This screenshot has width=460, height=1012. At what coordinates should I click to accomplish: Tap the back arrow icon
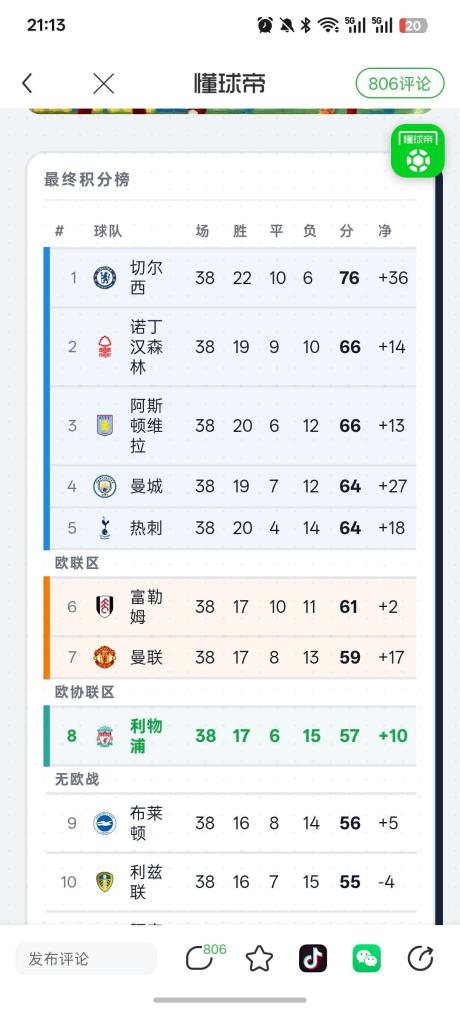coord(26,83)
